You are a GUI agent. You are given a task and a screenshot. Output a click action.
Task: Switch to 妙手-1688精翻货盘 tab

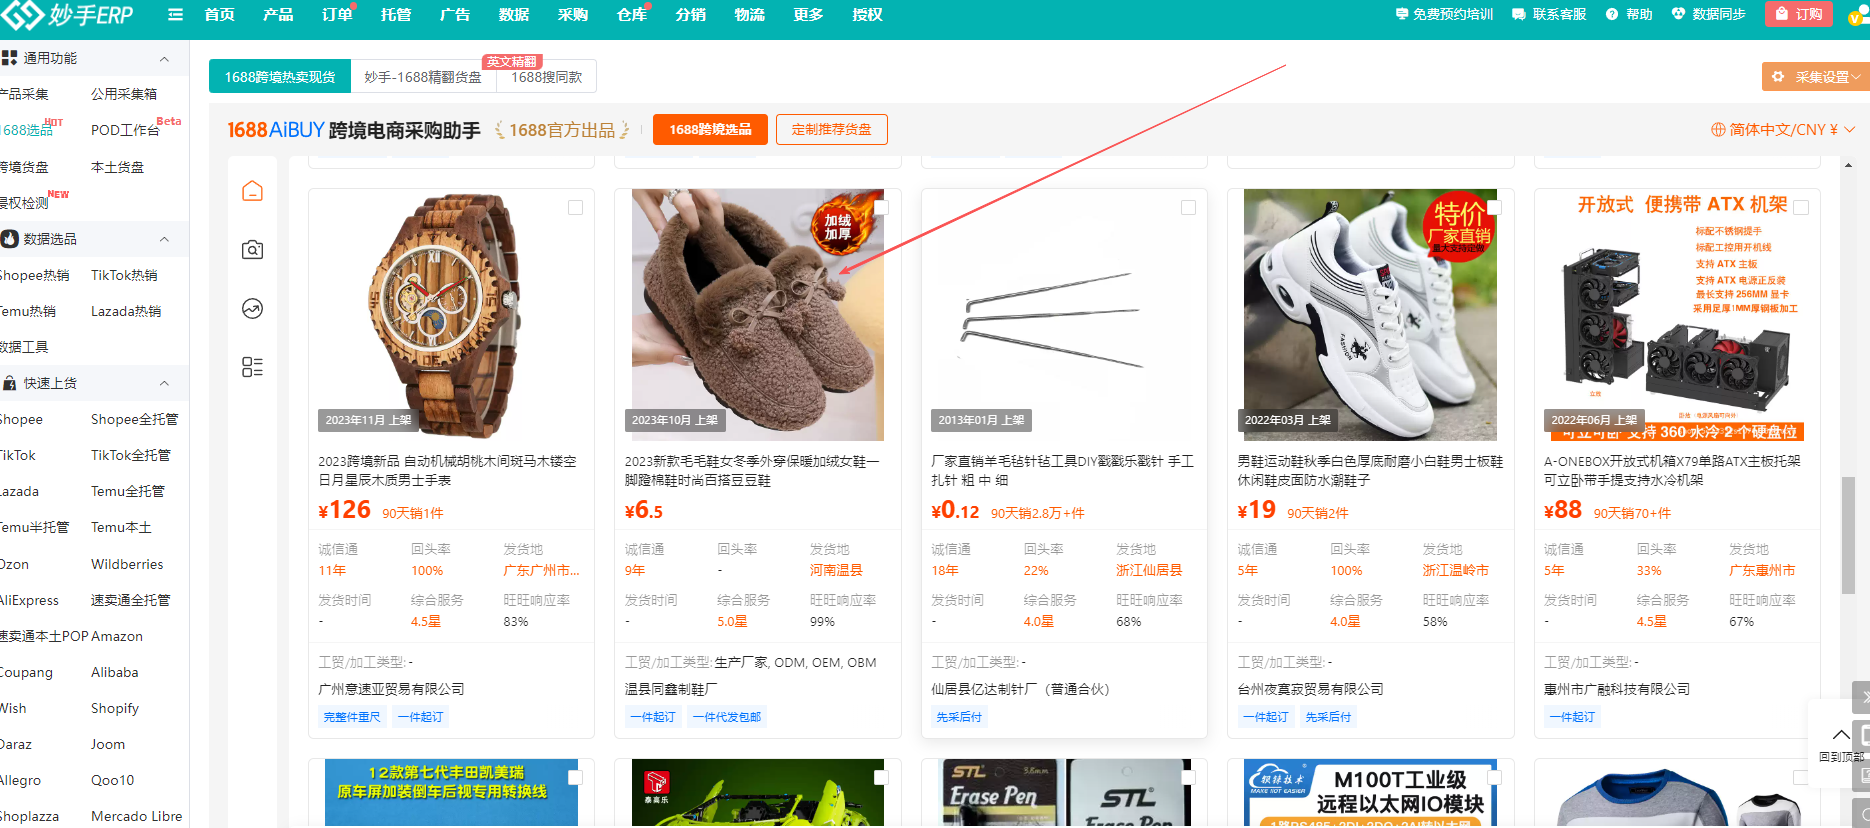423,77
